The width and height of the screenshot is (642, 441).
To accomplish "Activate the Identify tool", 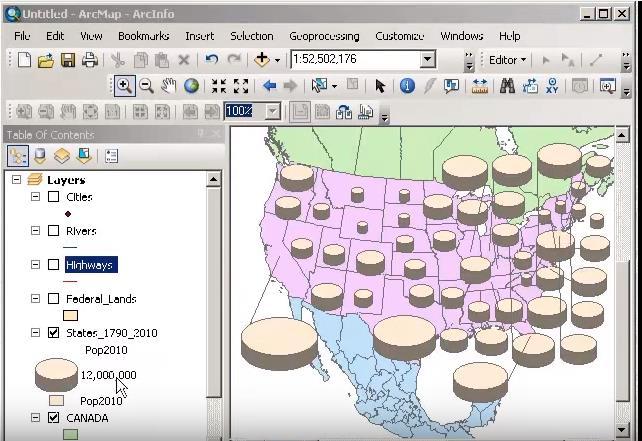I will [407, 86].
